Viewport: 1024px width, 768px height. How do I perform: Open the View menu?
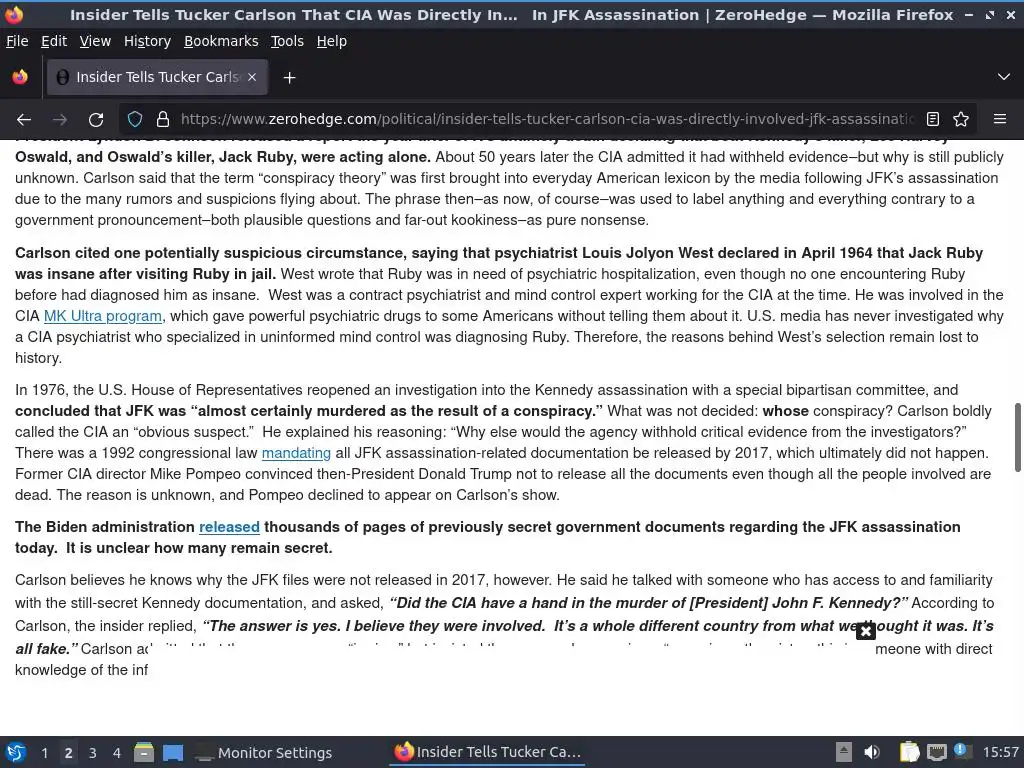point(95,41)
